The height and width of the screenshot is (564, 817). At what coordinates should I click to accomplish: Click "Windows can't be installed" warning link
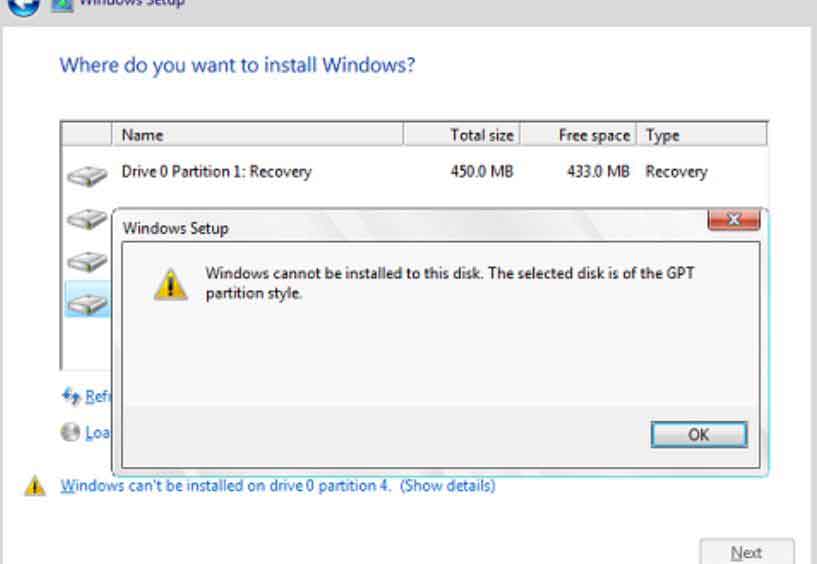227,486
